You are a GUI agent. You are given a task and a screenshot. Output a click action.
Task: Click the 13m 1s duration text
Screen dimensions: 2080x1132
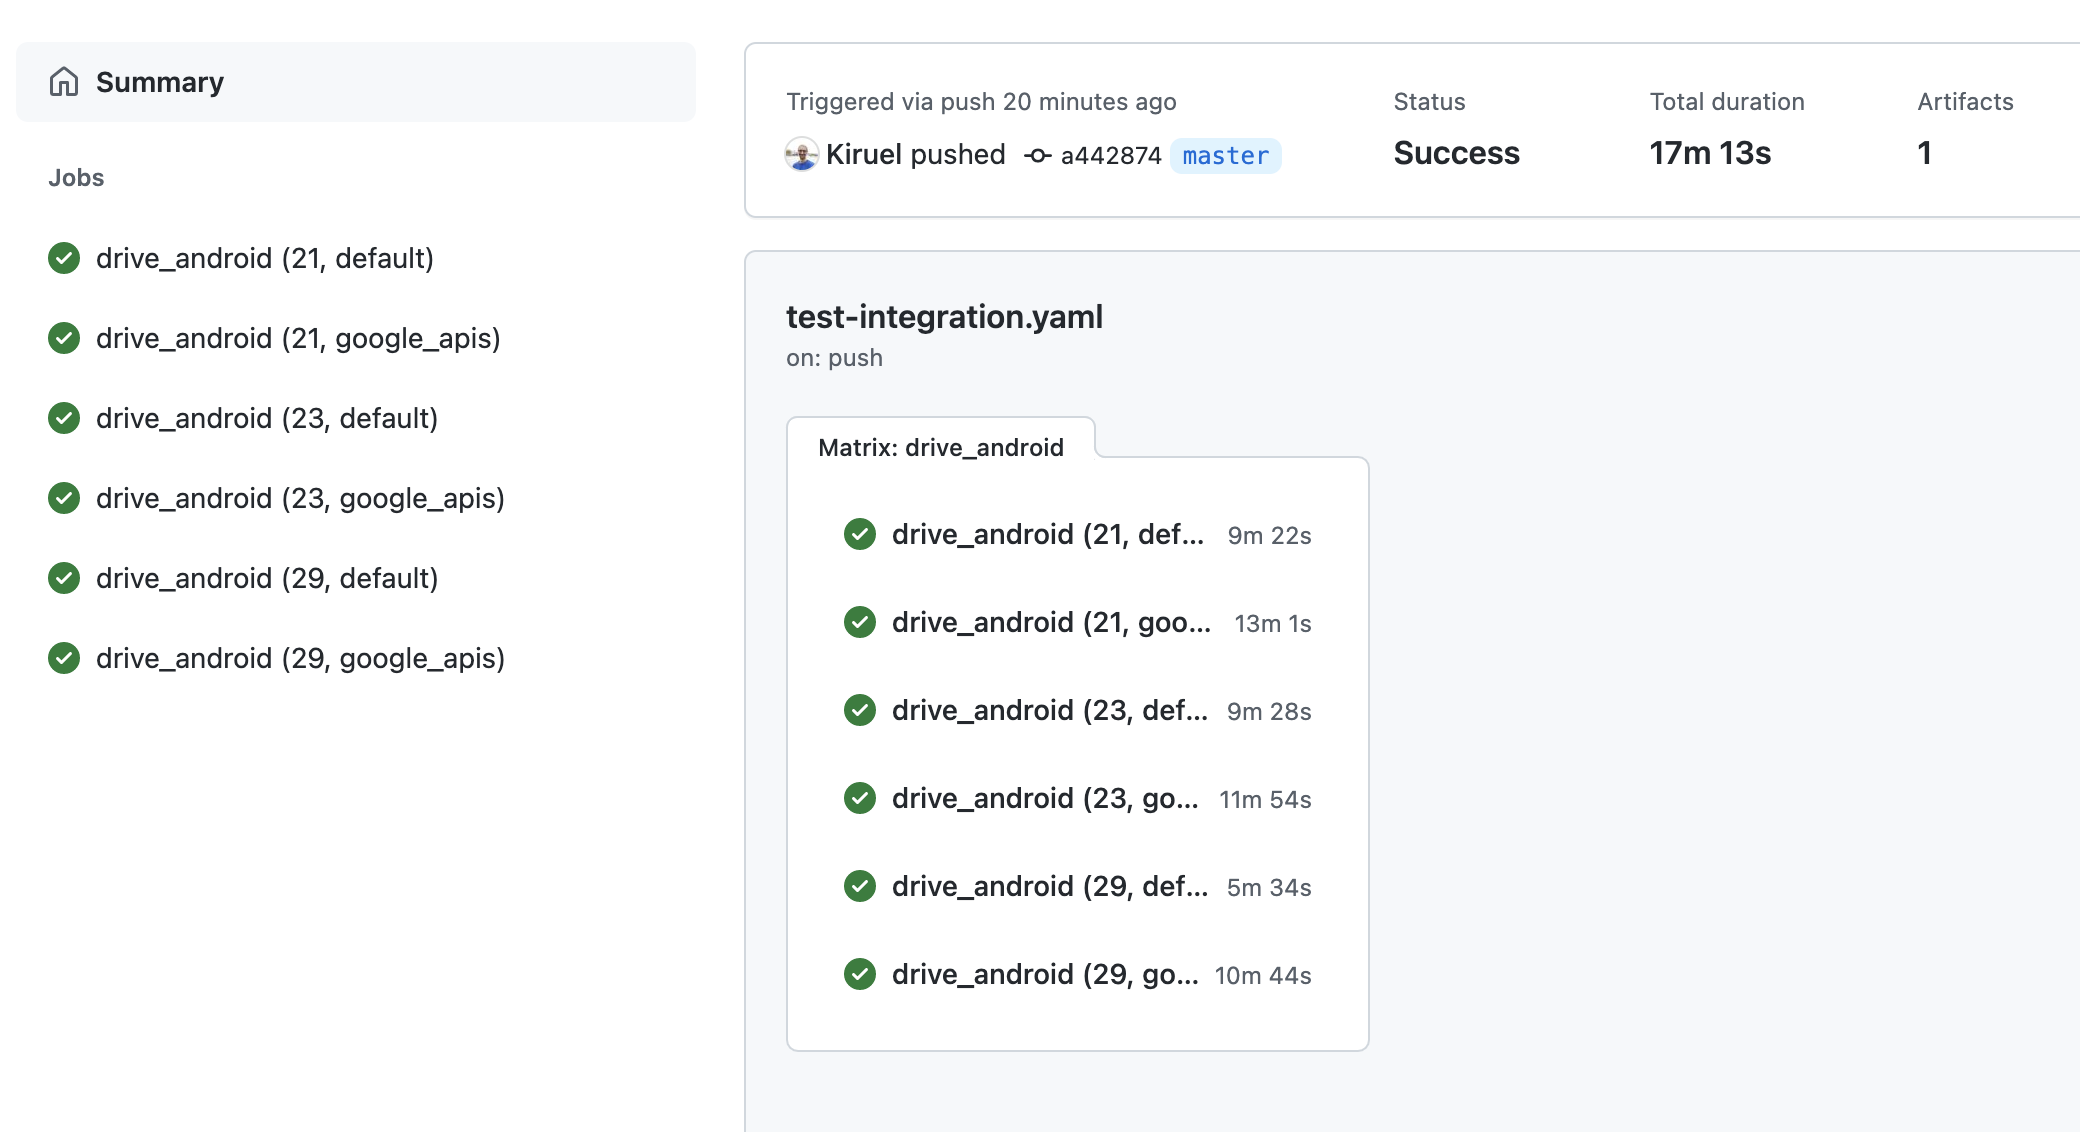[1273, 624]
